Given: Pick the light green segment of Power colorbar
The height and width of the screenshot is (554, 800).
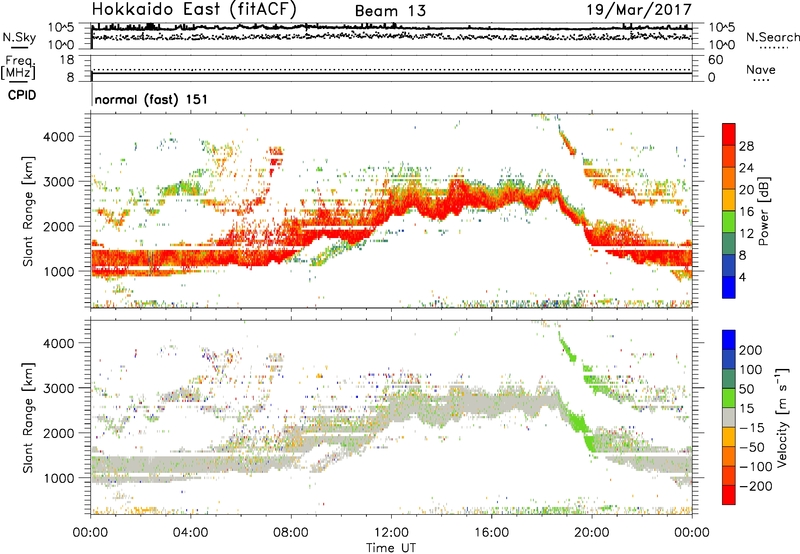Looking at the screenshot, I should 729,222.
